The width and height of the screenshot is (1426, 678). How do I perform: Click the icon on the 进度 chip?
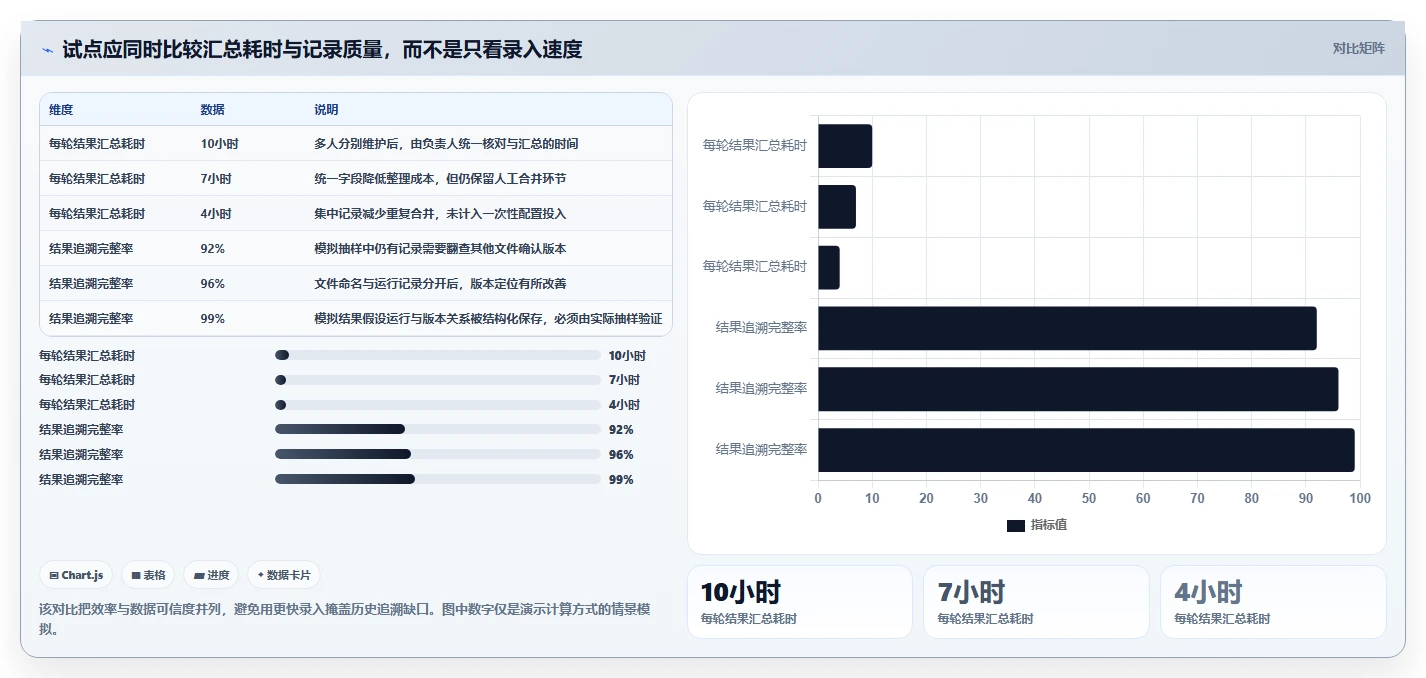coord(199,575)
